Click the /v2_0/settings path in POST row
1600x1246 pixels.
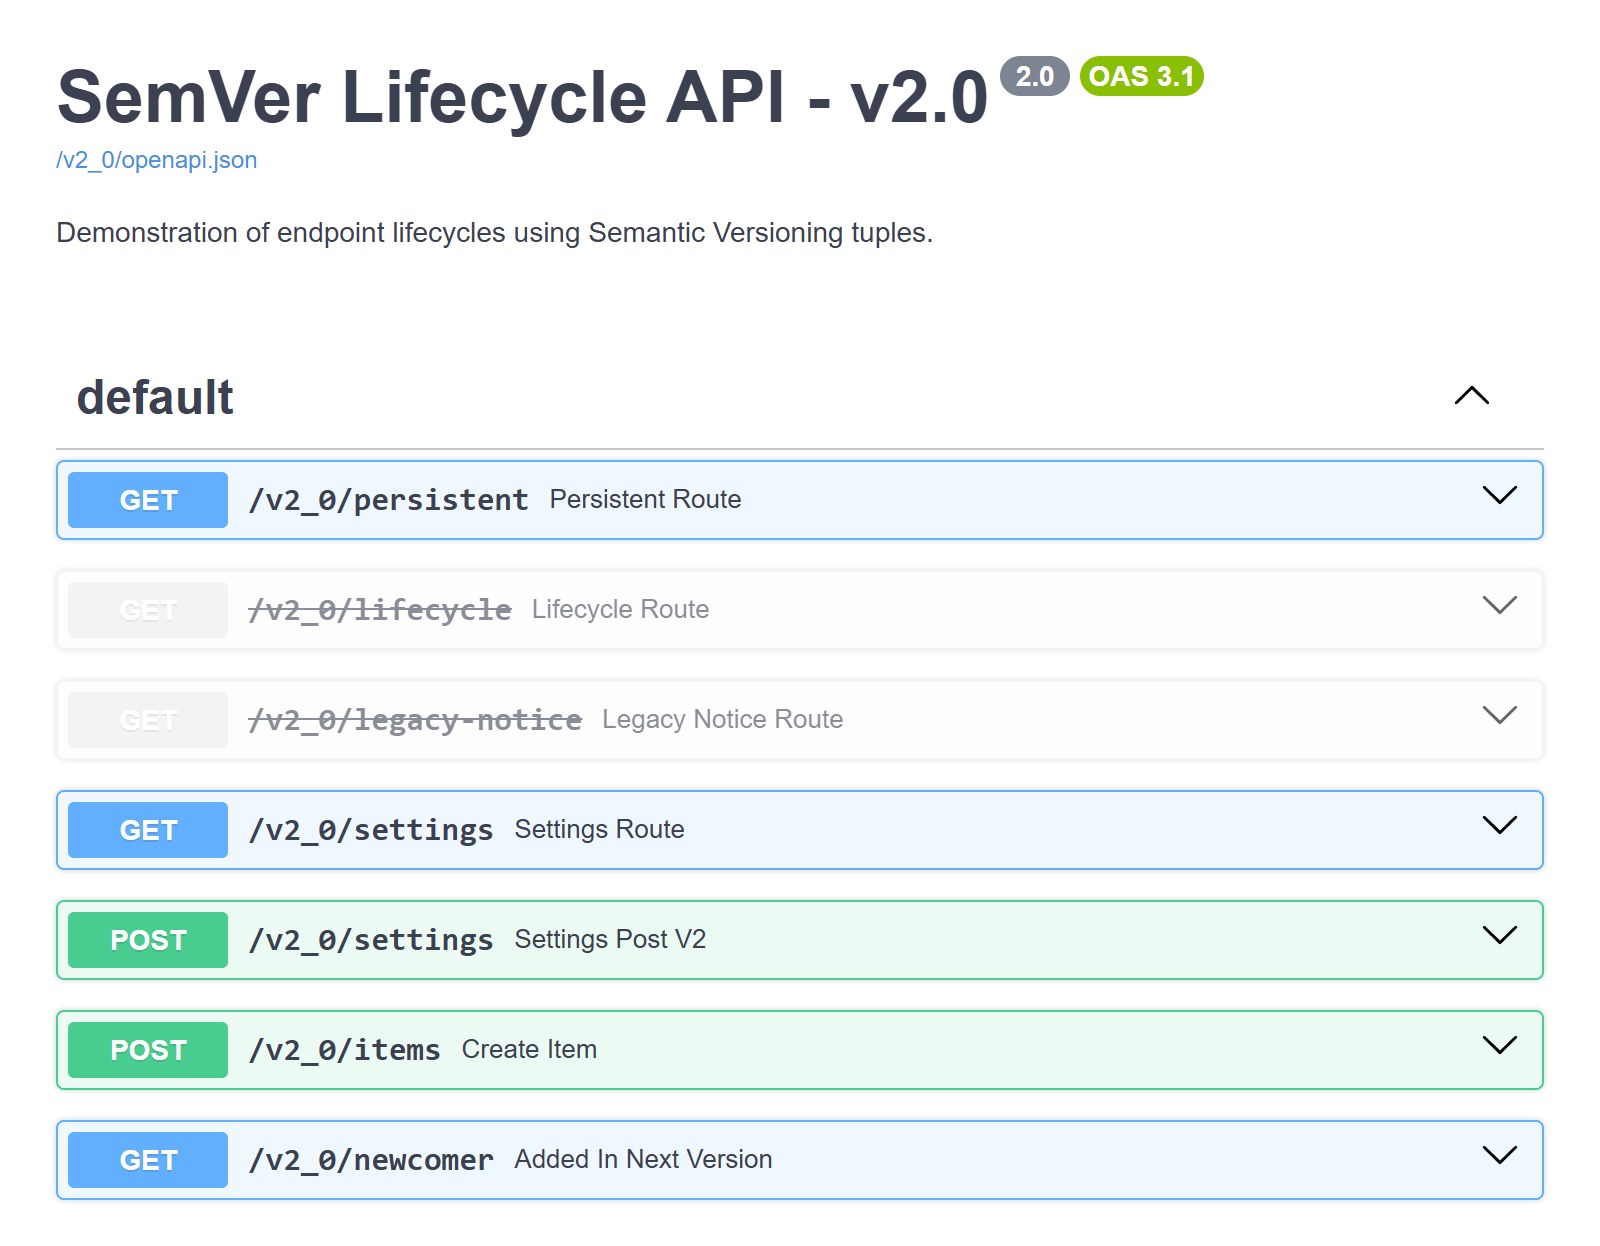371,940
